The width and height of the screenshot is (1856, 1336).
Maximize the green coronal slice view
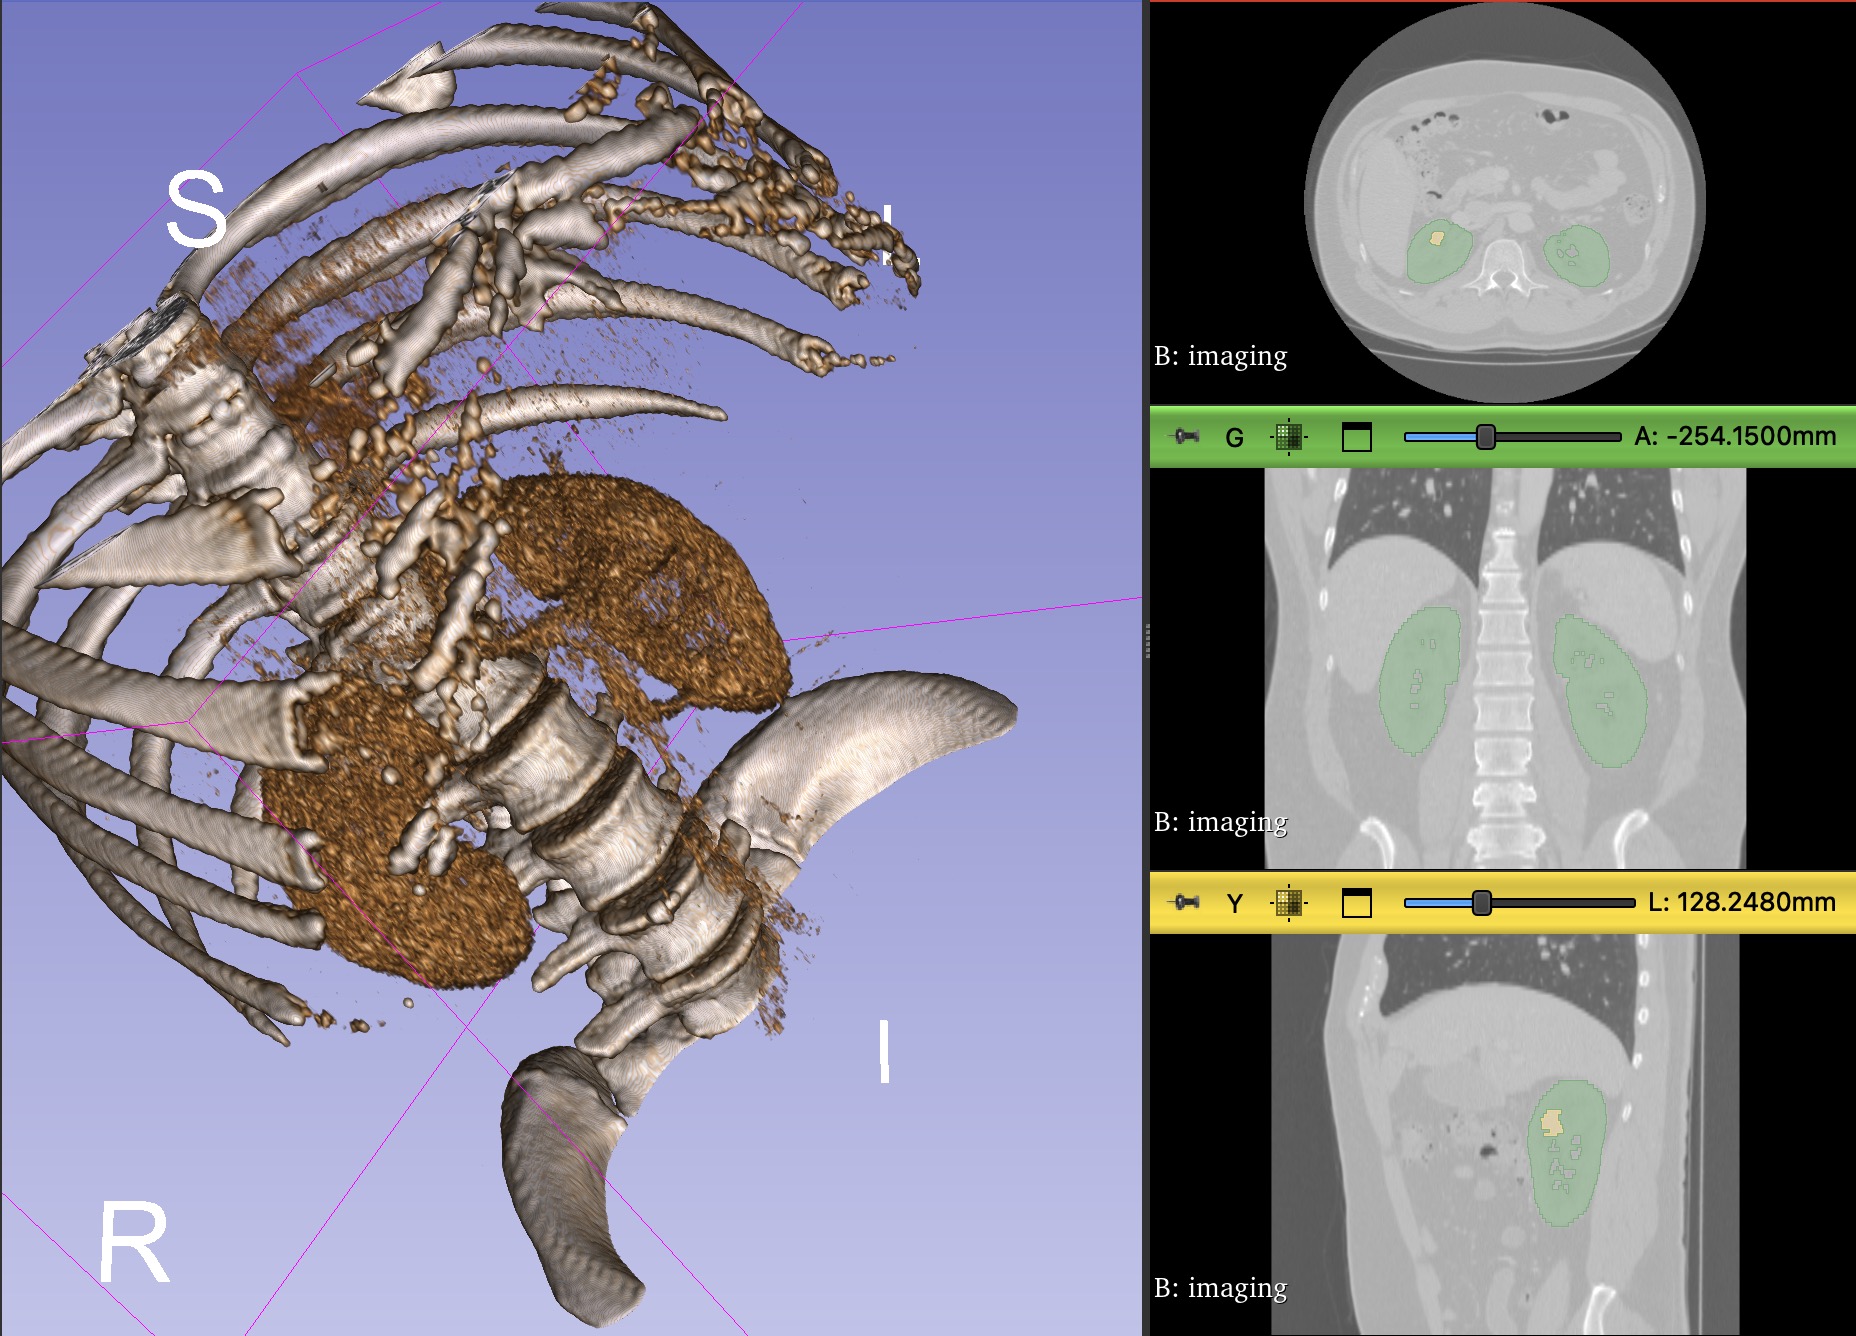[x=1356, y=437]
